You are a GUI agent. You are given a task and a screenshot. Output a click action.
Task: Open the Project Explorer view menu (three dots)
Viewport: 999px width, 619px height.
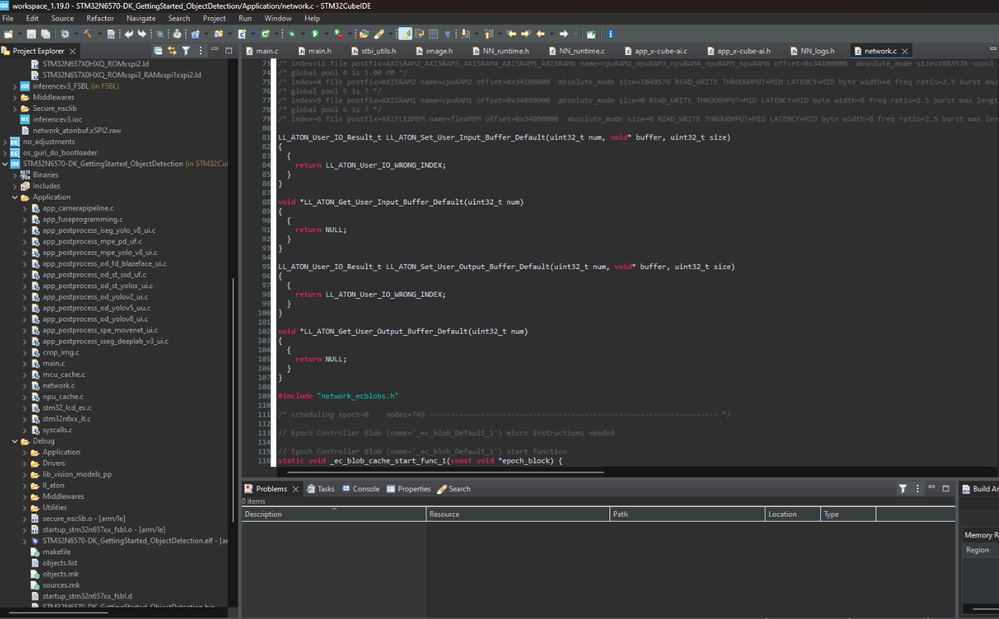point(200,51)
